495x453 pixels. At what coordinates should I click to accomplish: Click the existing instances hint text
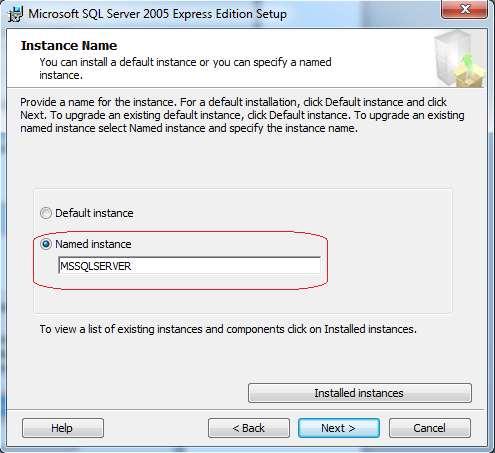coord(228,329)
